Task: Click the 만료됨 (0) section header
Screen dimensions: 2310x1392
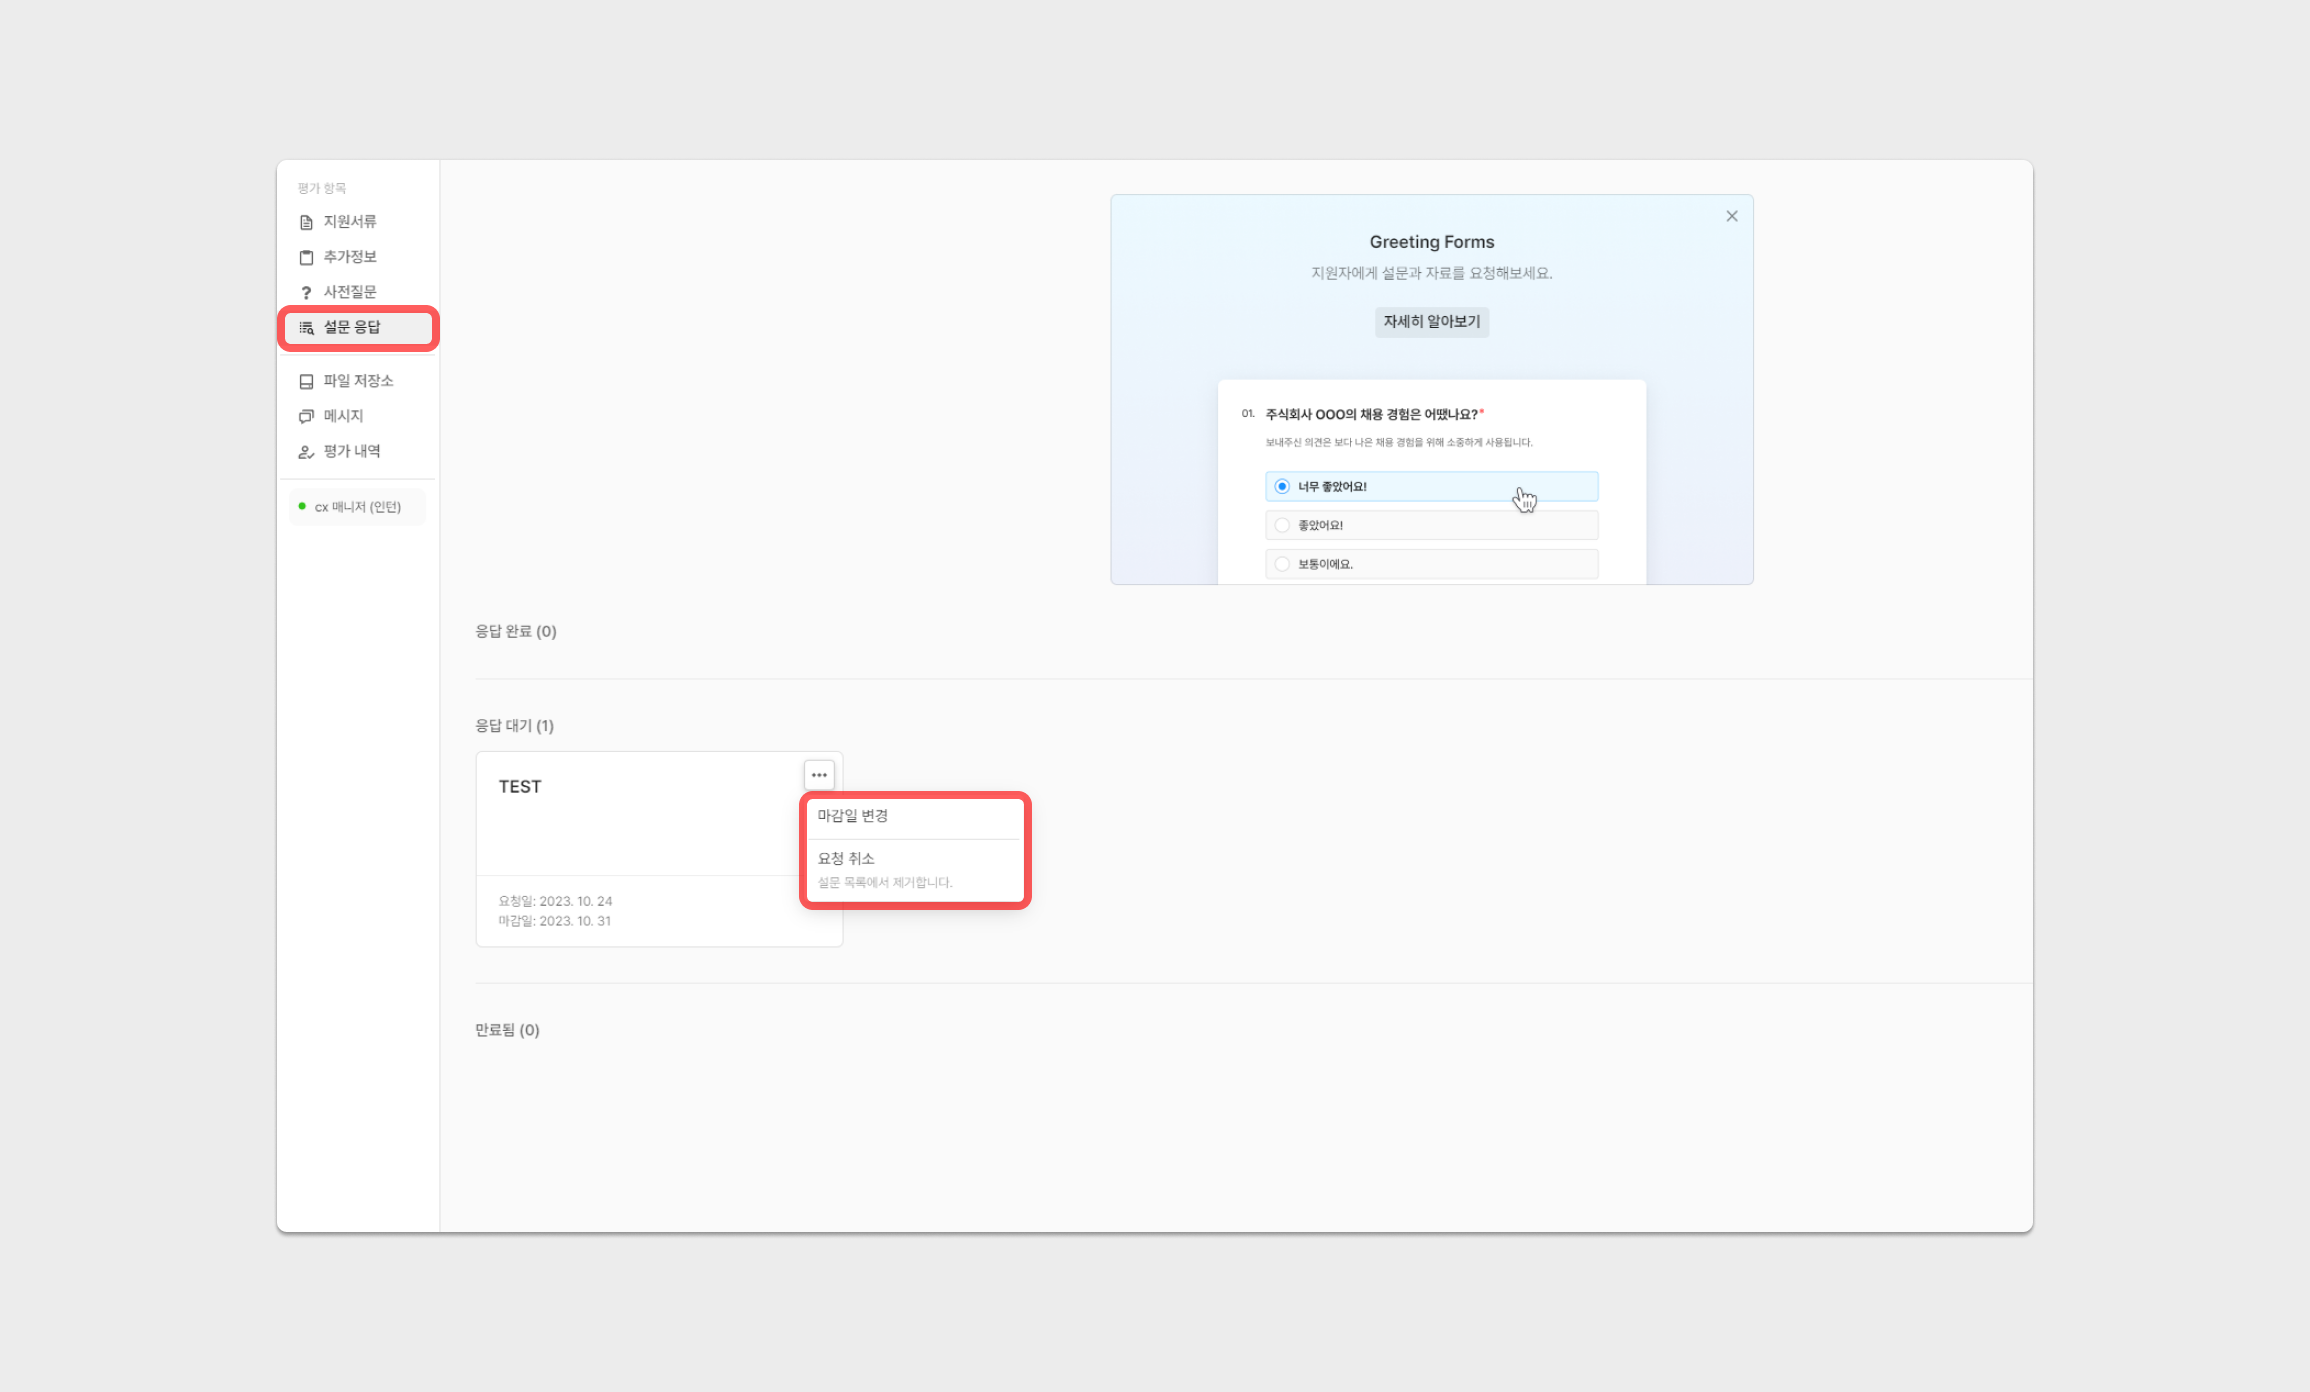Action: pyautogui.click(x=507, y=1030)
